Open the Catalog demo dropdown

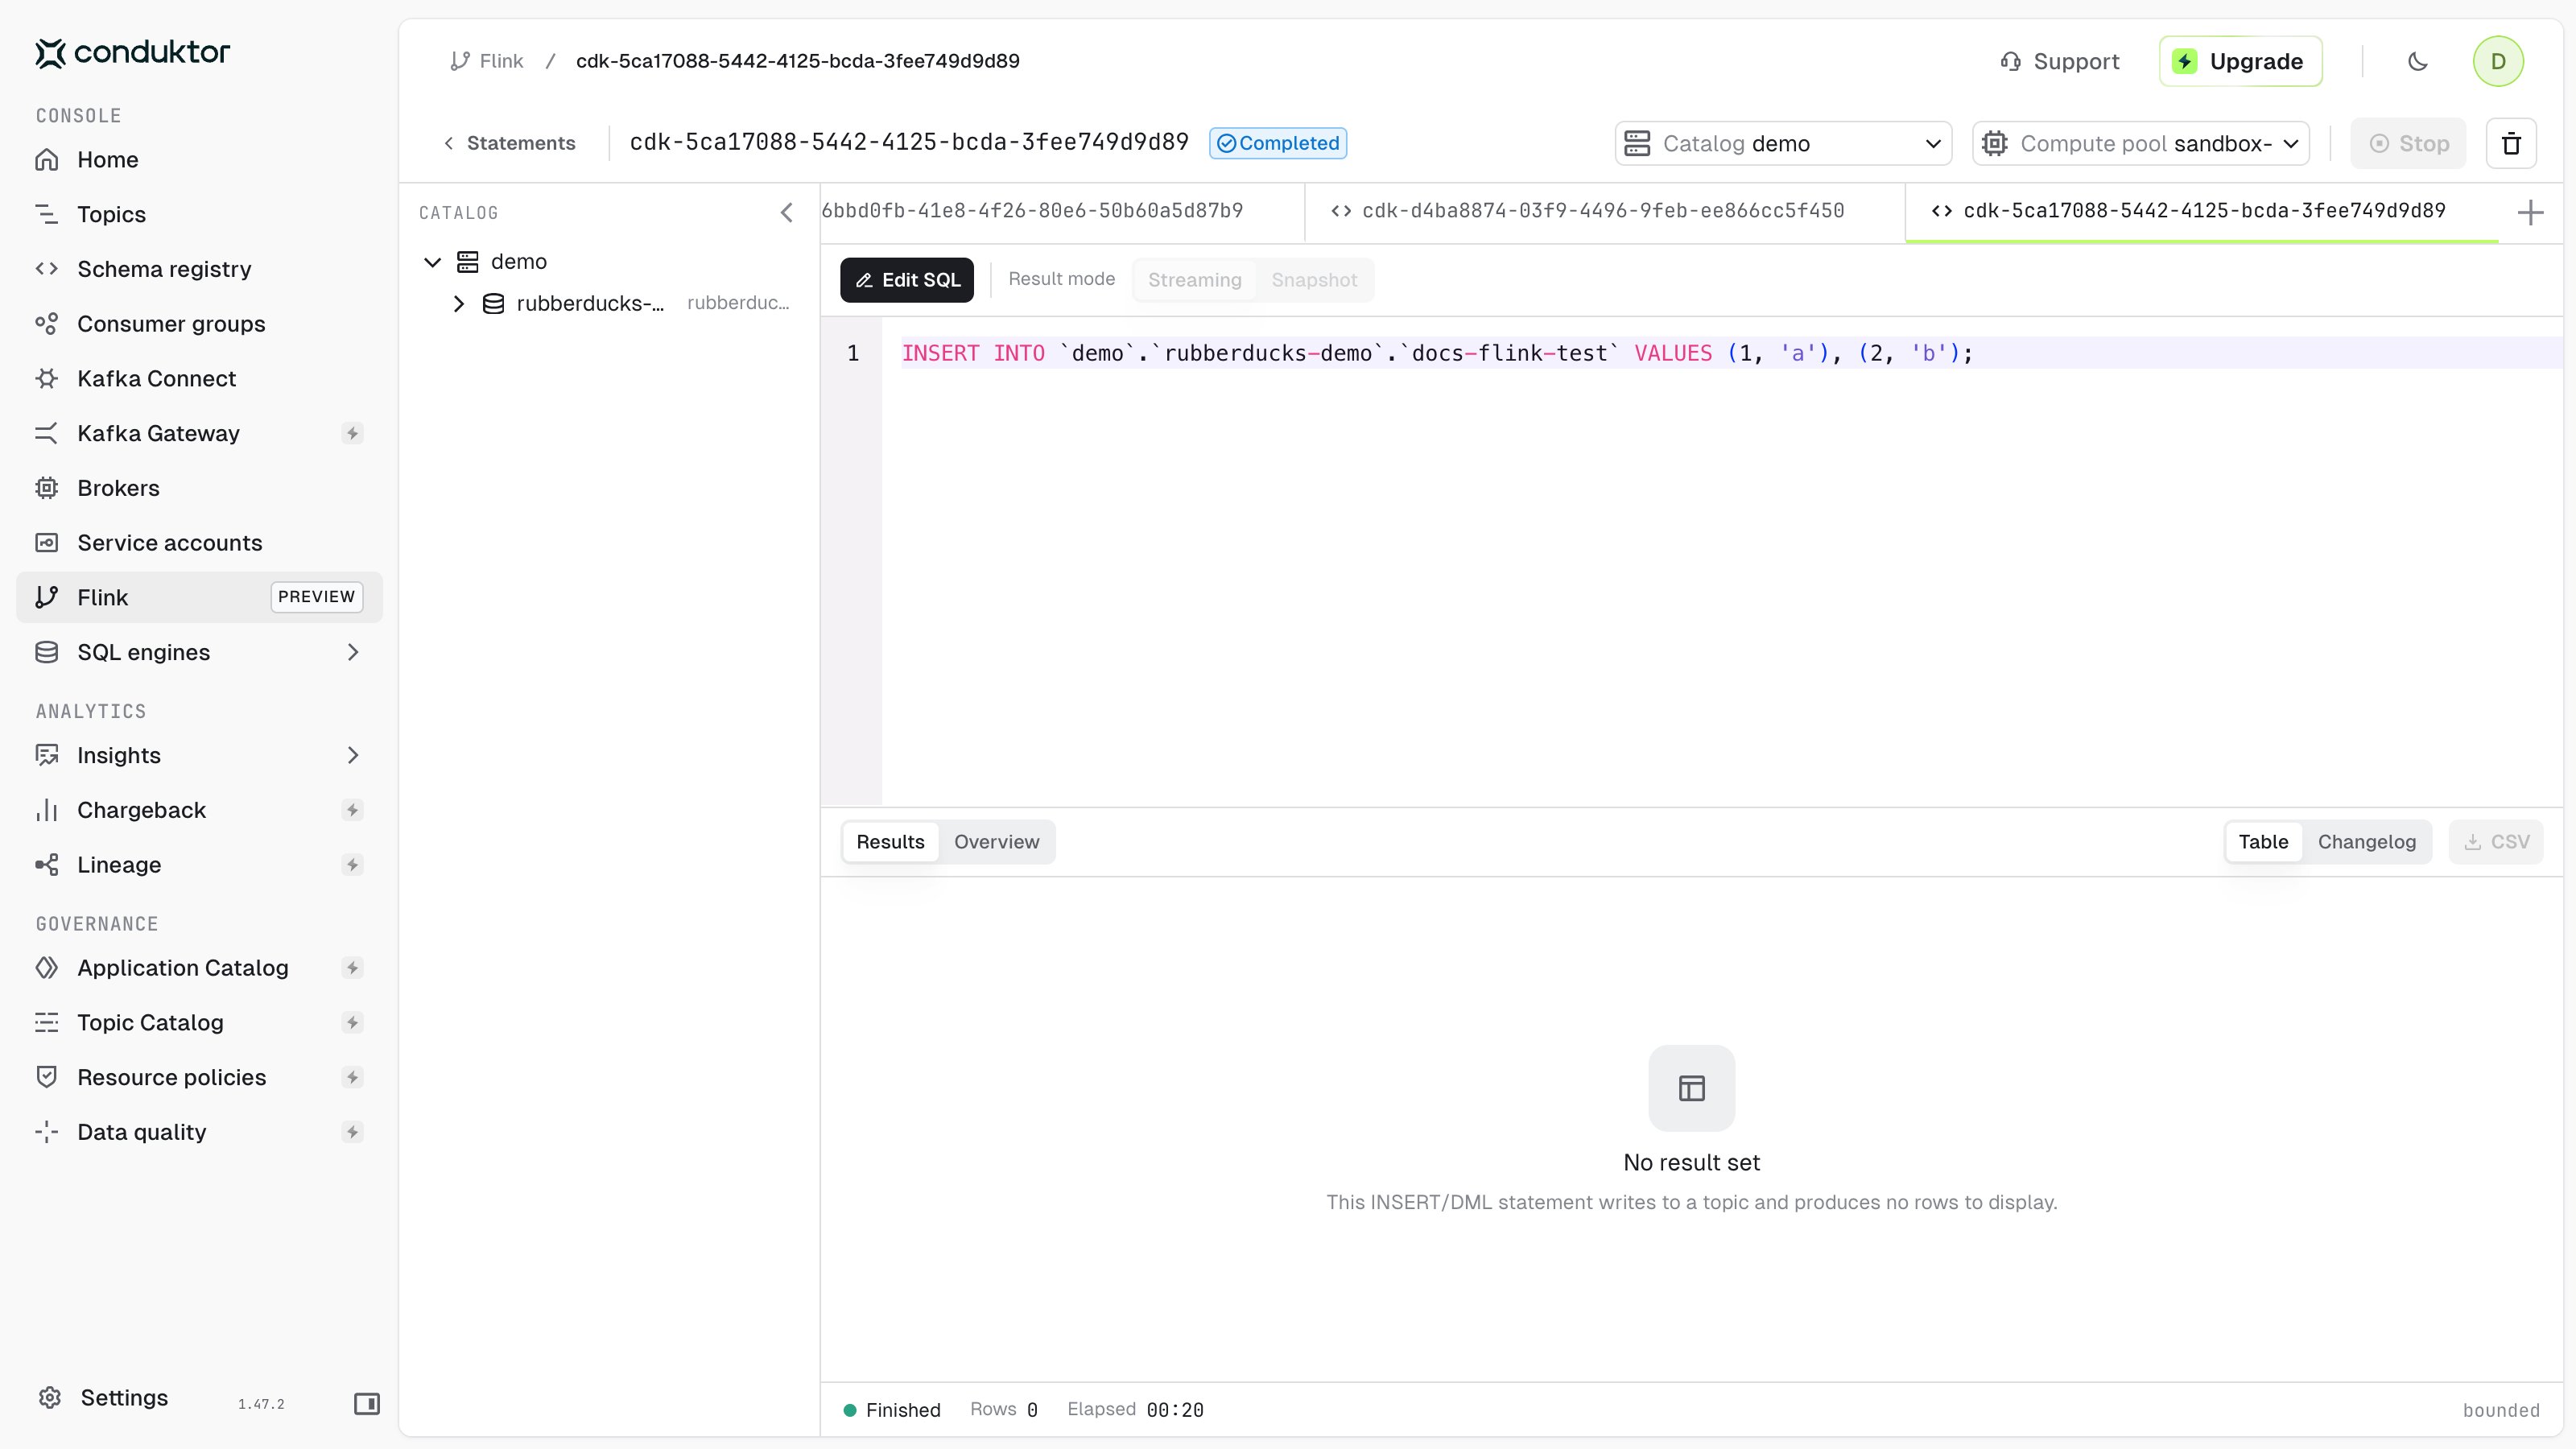coord(1783,144)
